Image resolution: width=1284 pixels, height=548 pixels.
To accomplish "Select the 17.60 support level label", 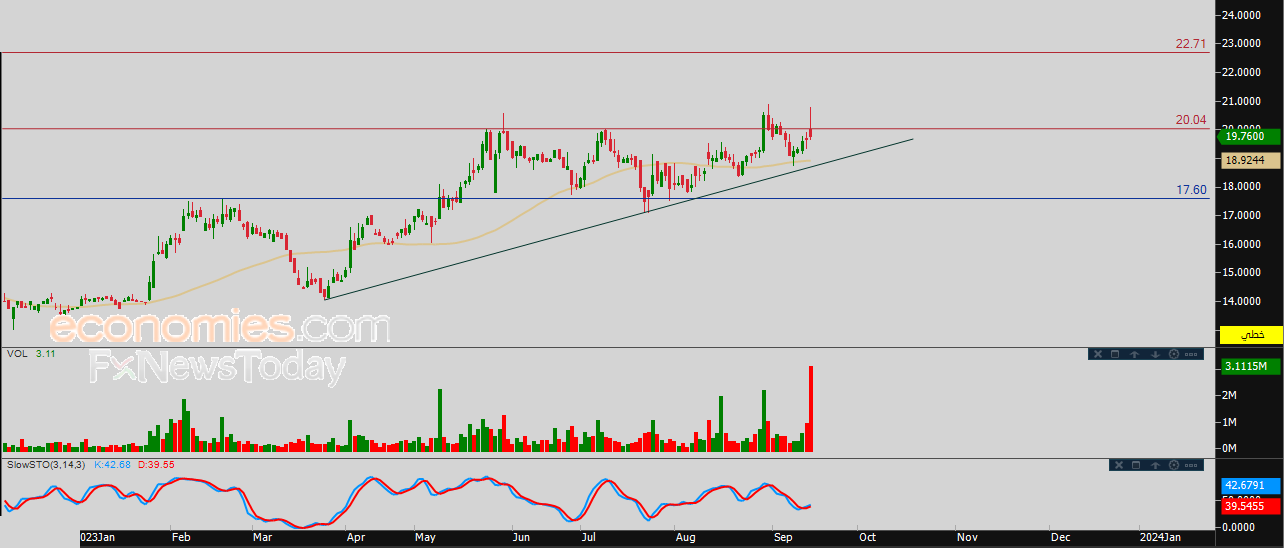I will (x=1192, y=190).
